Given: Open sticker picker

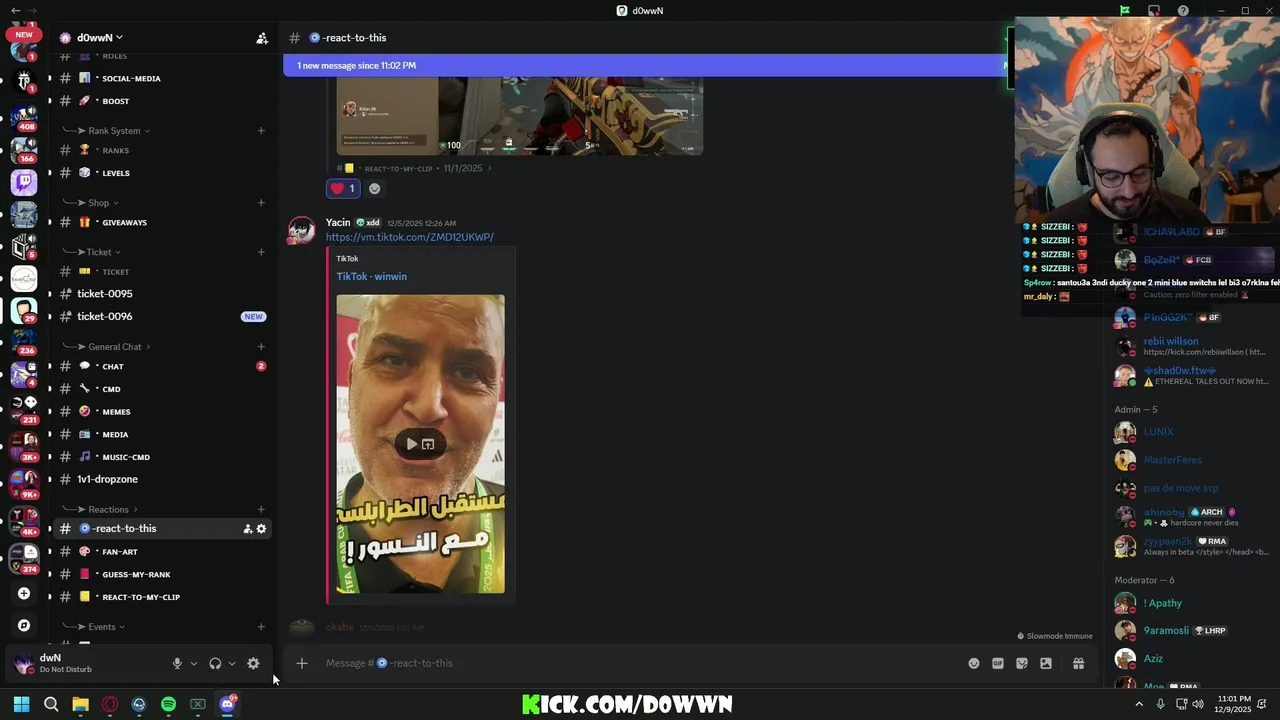Looking at the screenshot, I should tap(1022, 663).
